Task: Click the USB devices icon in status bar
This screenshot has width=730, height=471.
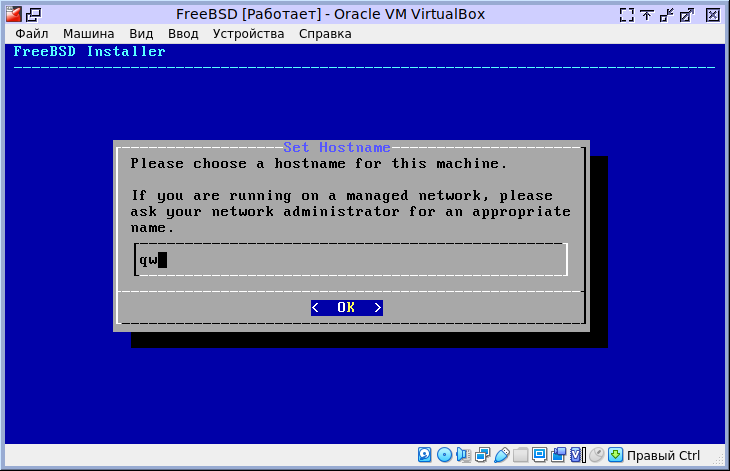Action: (x=501, y=455)
